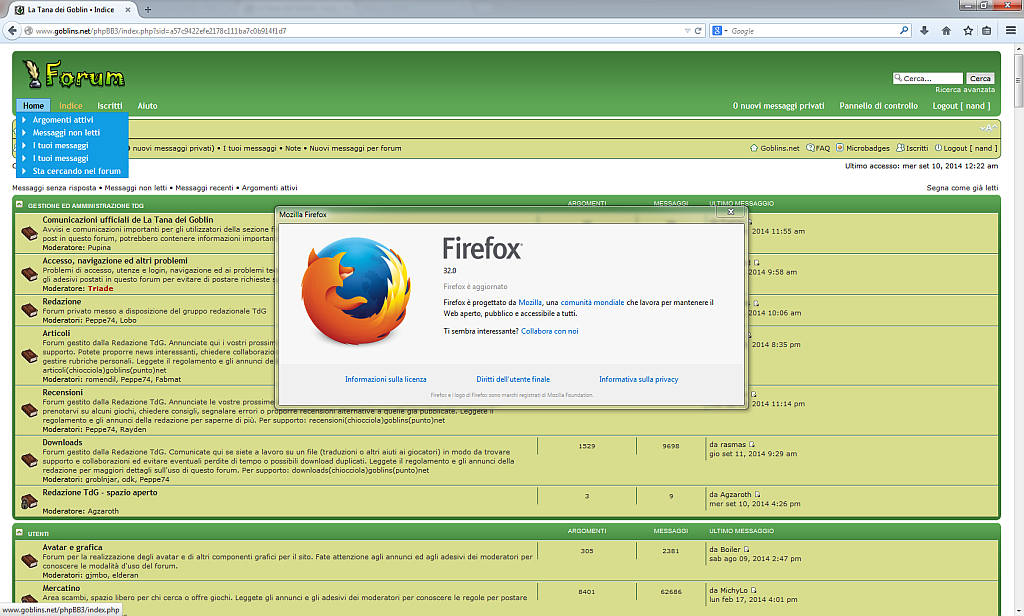Image resolution: width=1024 pixels, height=616 pixels.
Task: Click the Forum logo with quill
Action: coord(73,75)
